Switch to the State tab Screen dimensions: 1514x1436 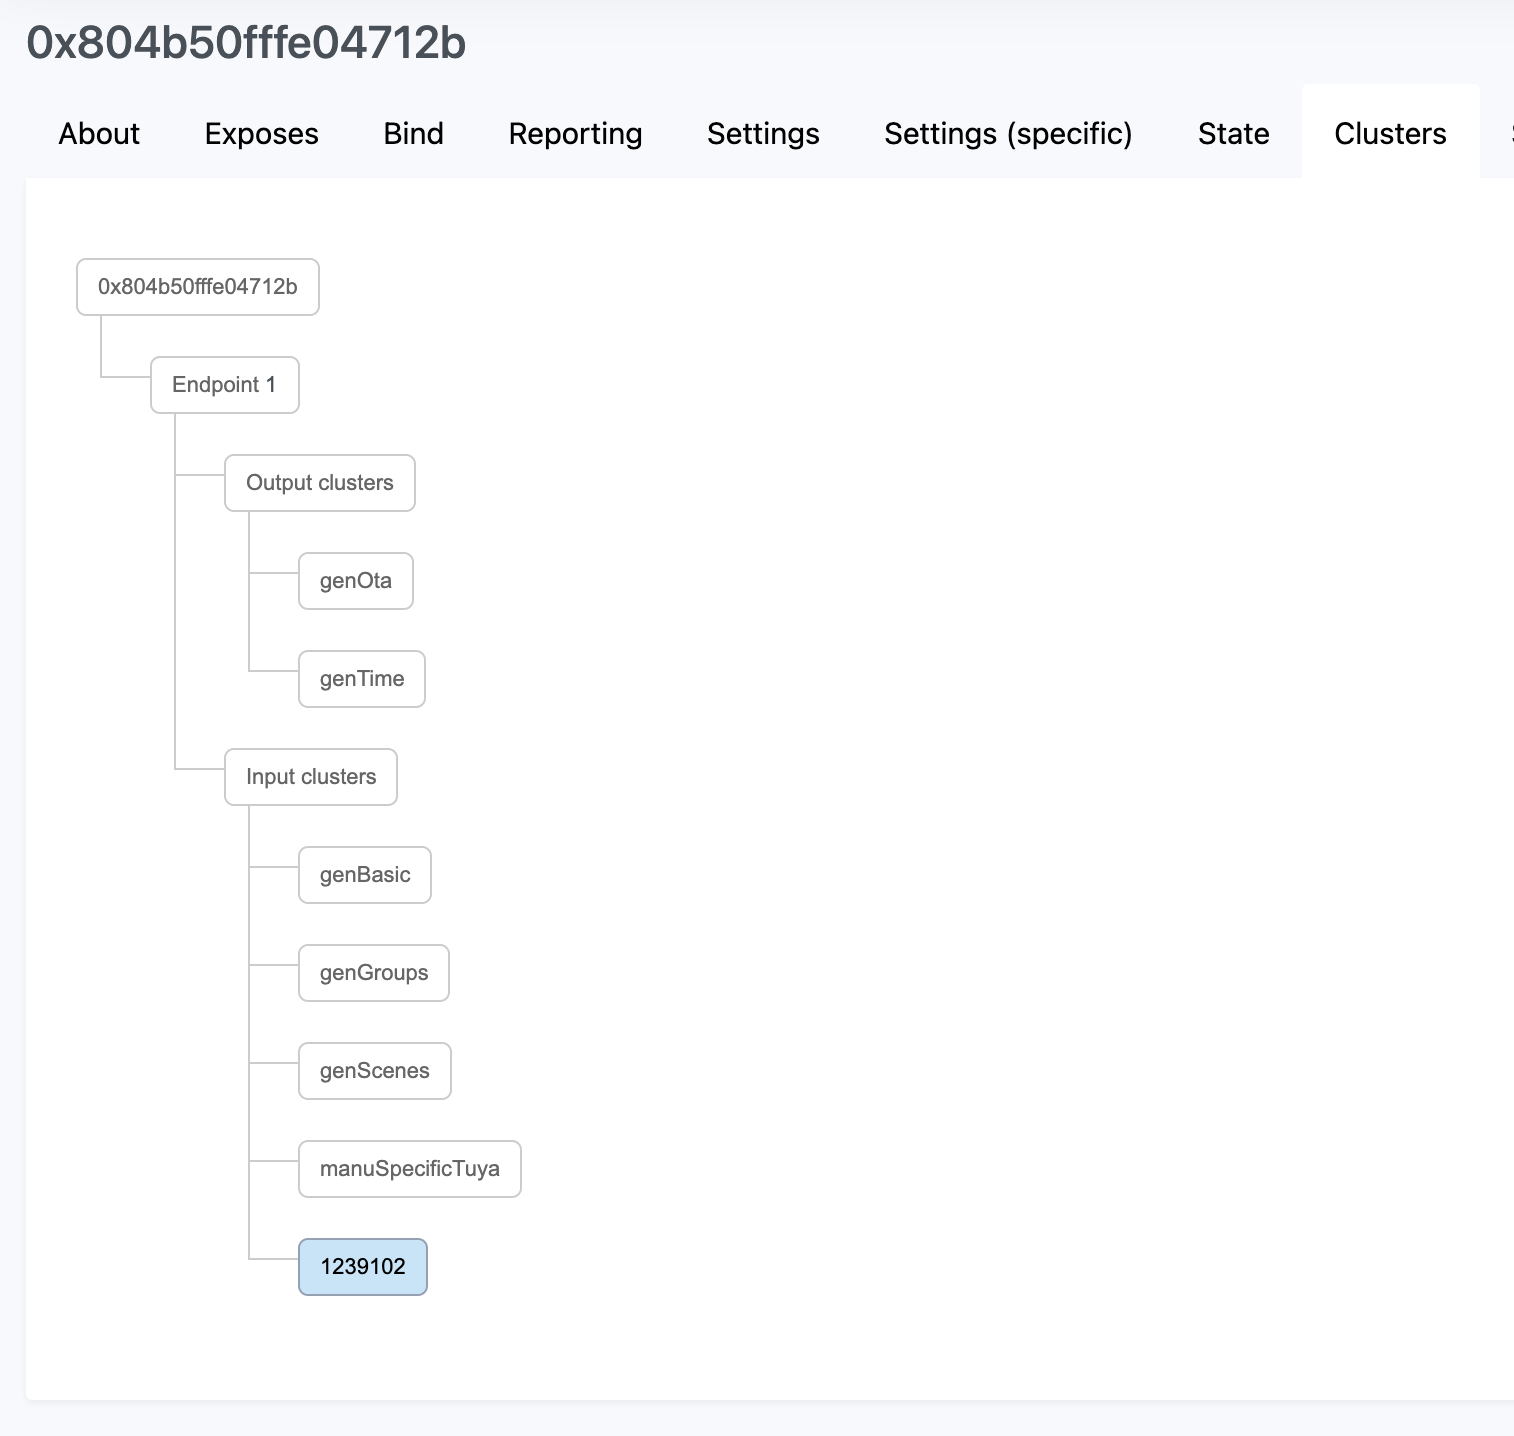[1233, 133]
